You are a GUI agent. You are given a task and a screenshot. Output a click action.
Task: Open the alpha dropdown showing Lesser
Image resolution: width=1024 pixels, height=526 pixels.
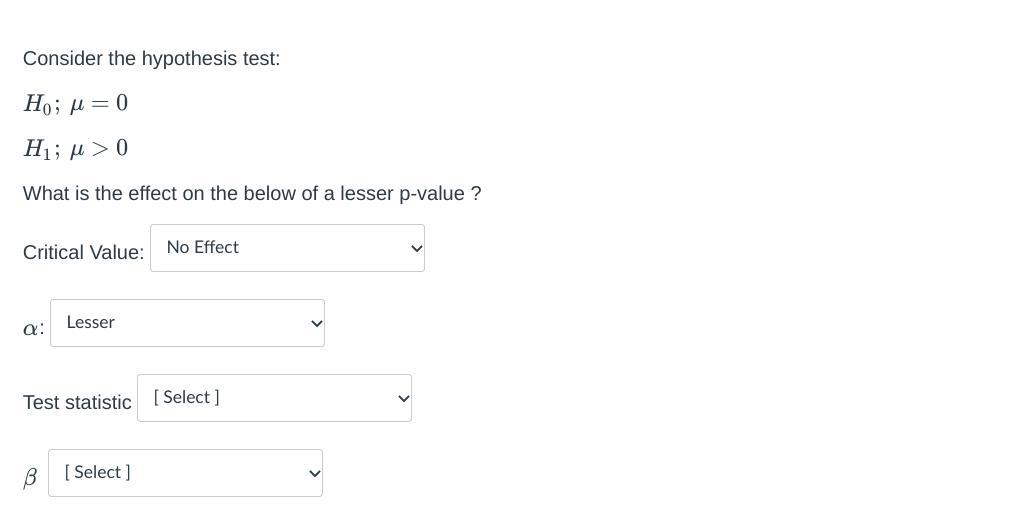click(187, 323)
